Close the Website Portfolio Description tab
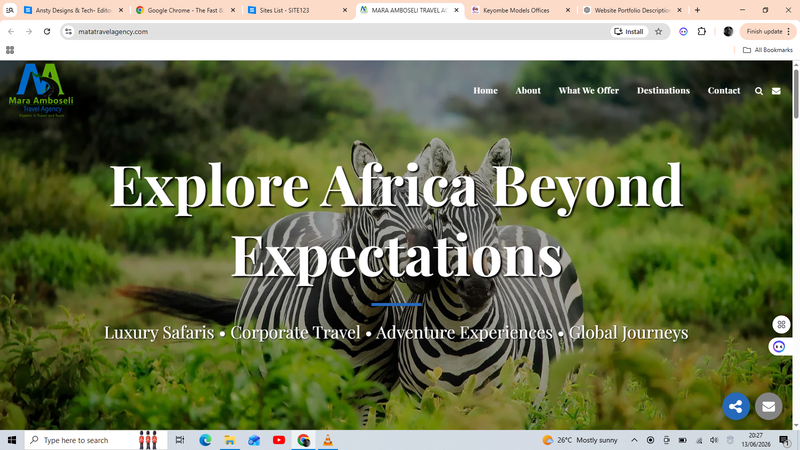This screenshot has height=450, width=800. [679, 10]
